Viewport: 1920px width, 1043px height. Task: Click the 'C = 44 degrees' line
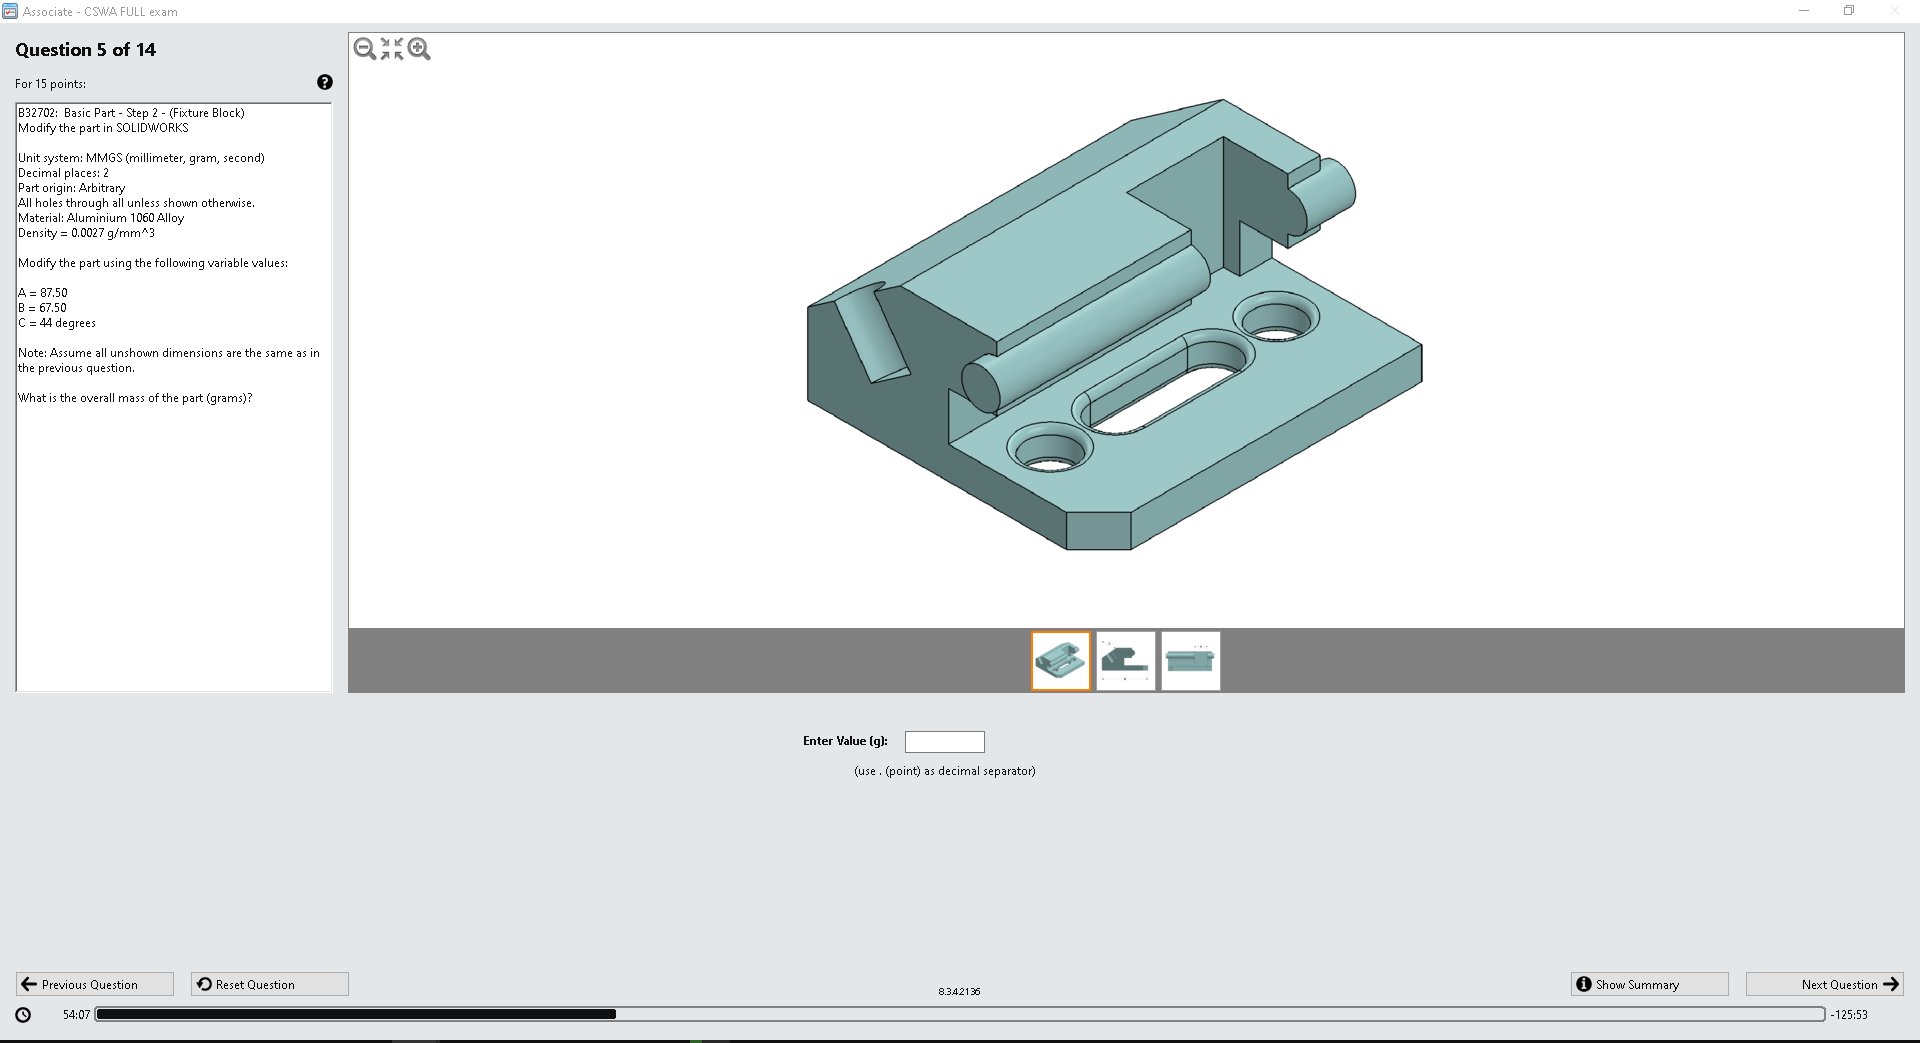(57, 323)
